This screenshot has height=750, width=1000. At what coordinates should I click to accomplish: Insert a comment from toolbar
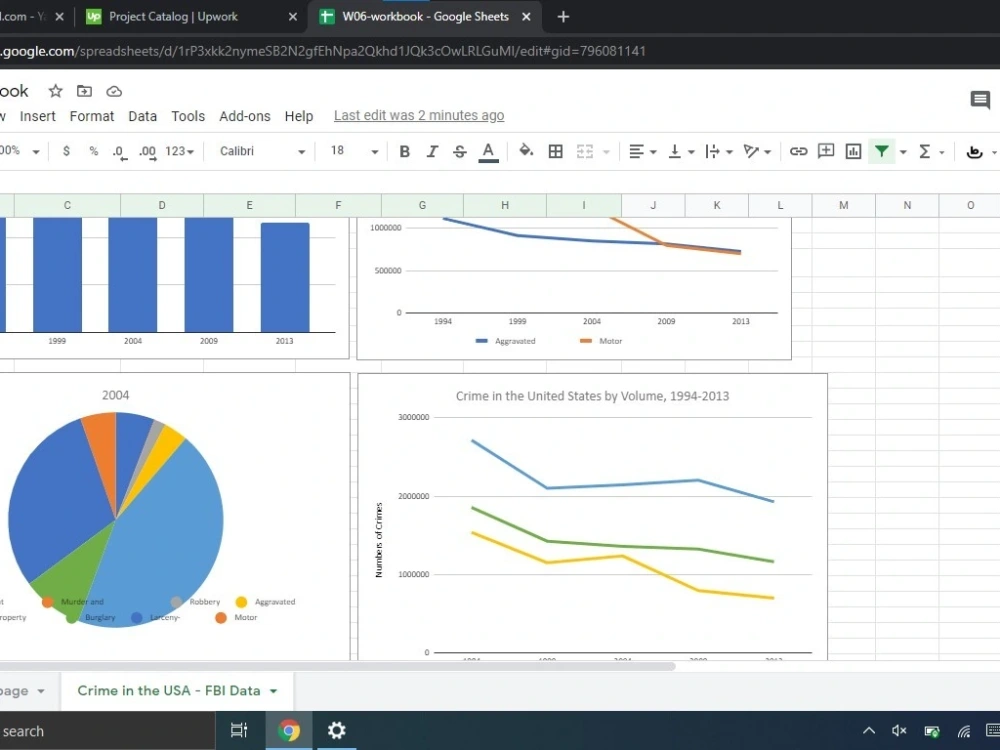pyautogui.click(x=826, y=151)
